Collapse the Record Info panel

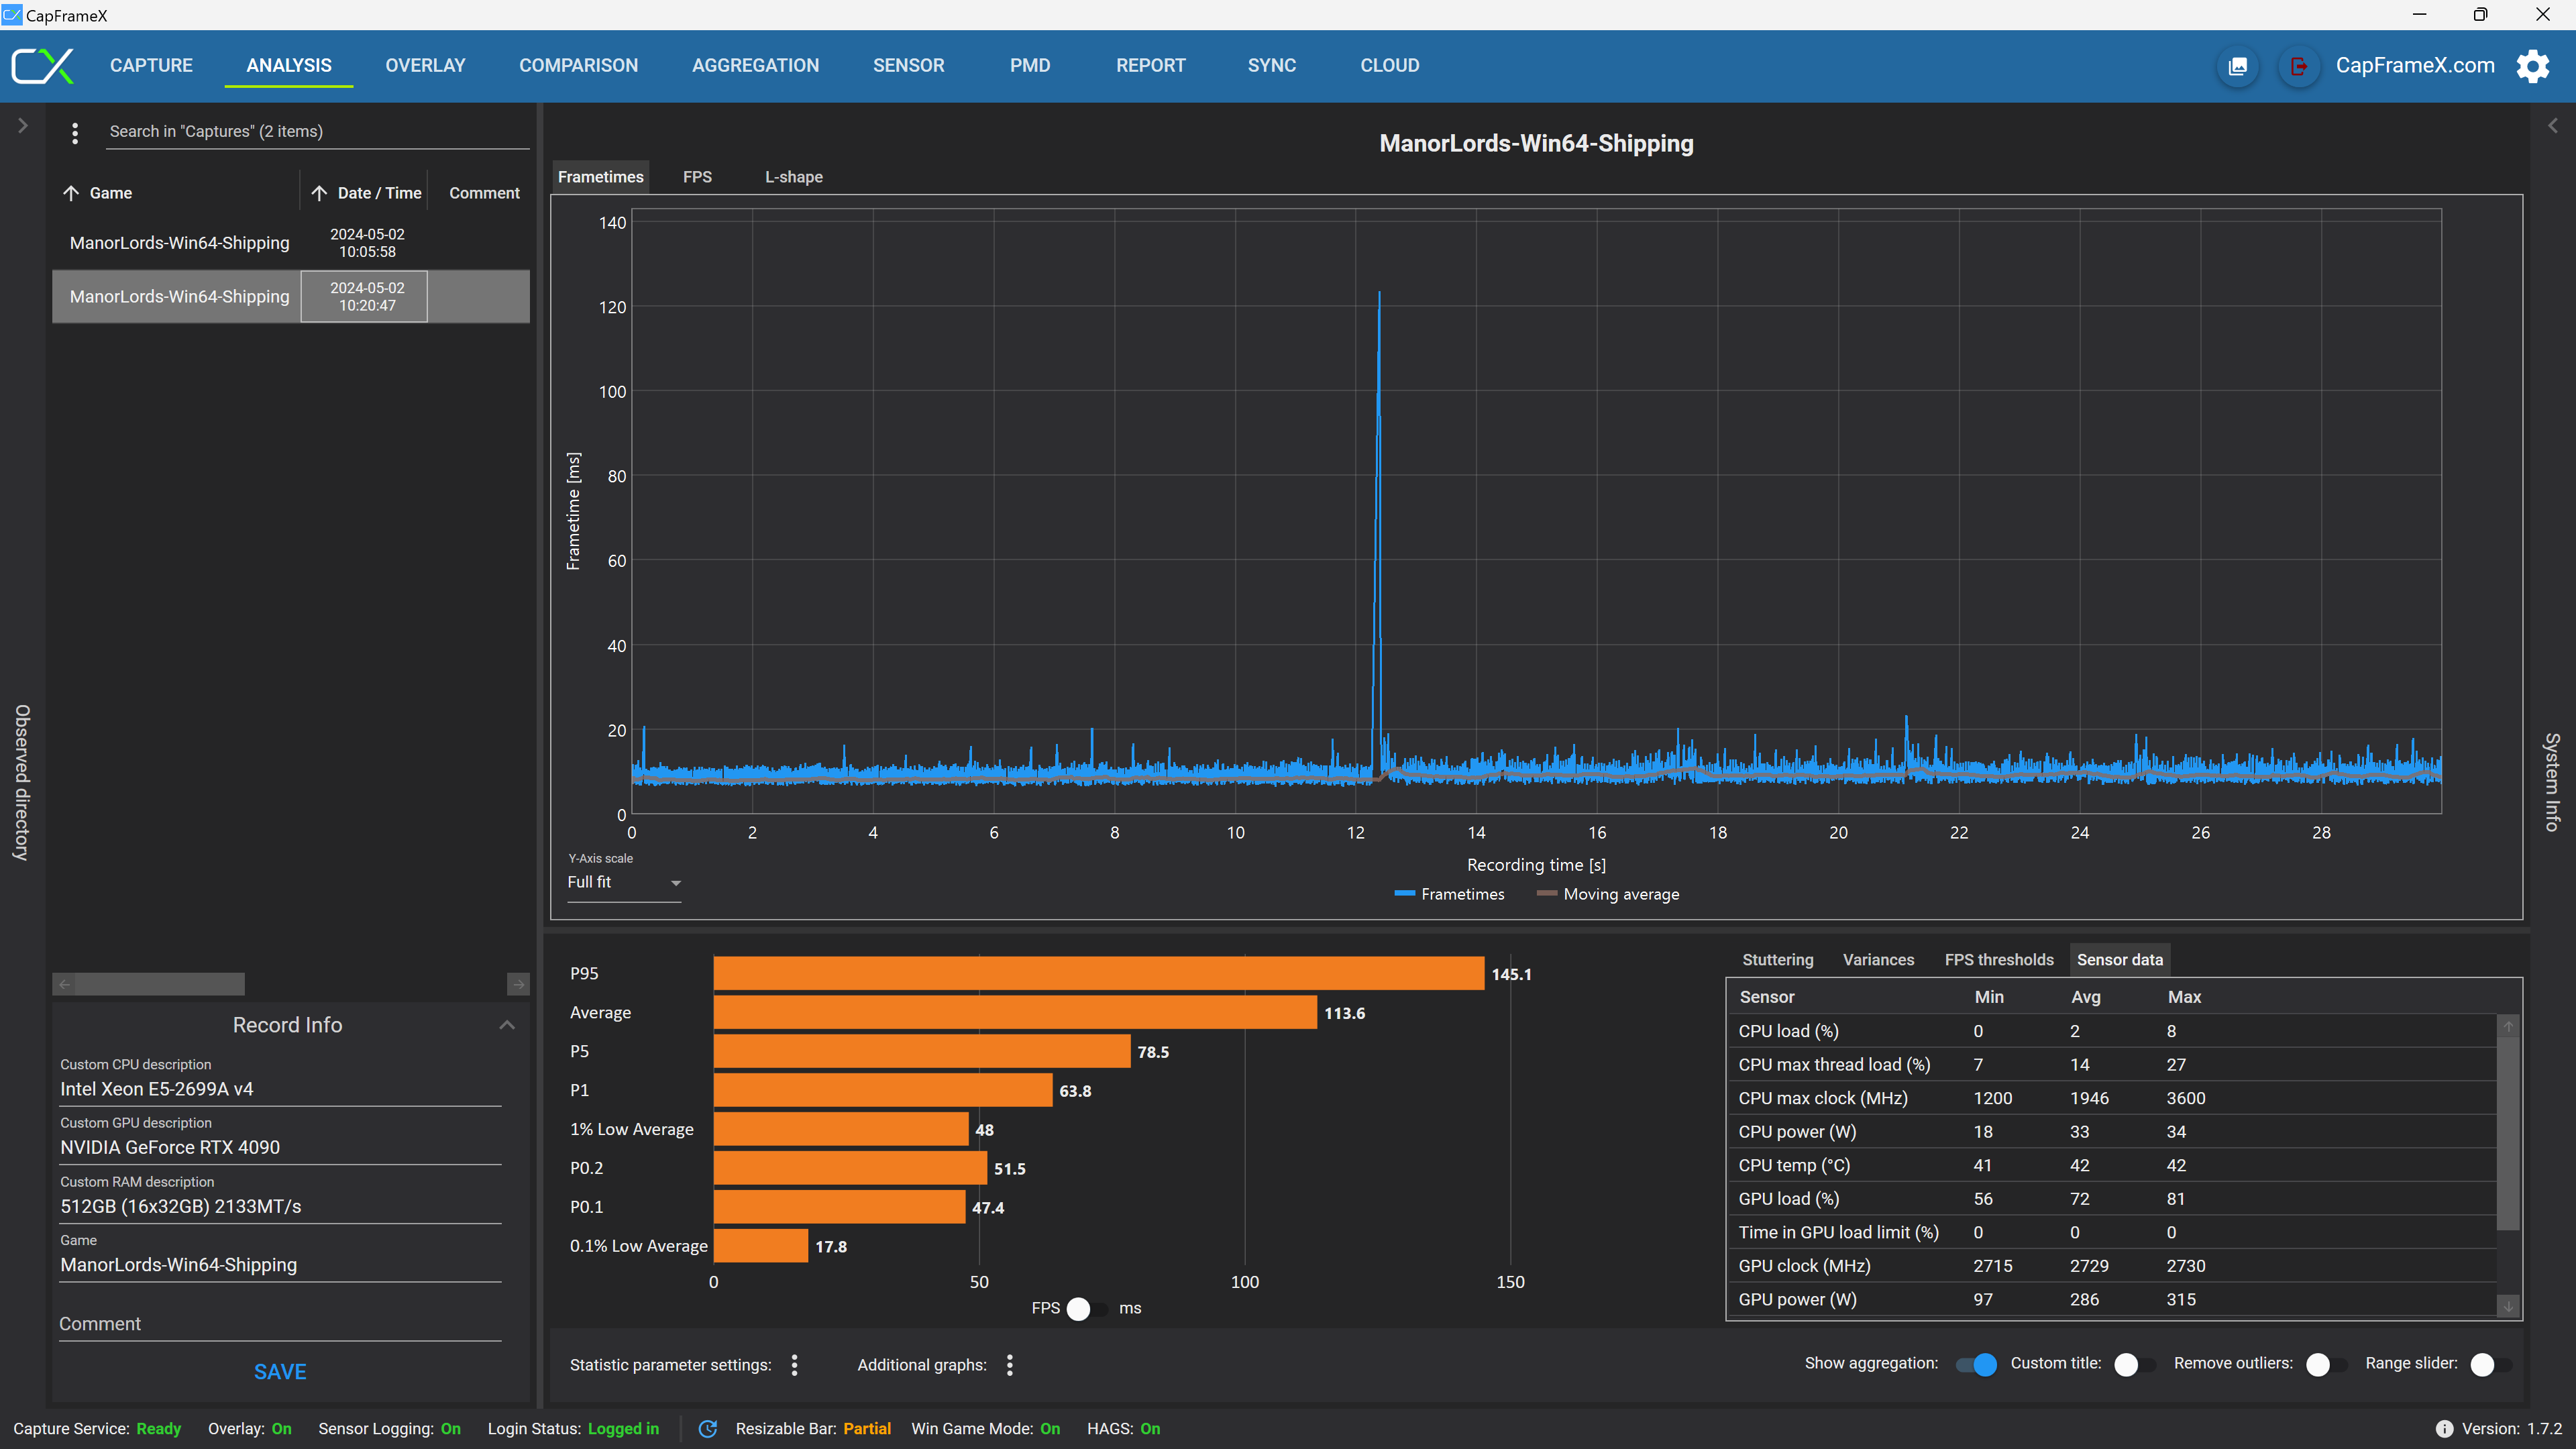point(507,1025)
